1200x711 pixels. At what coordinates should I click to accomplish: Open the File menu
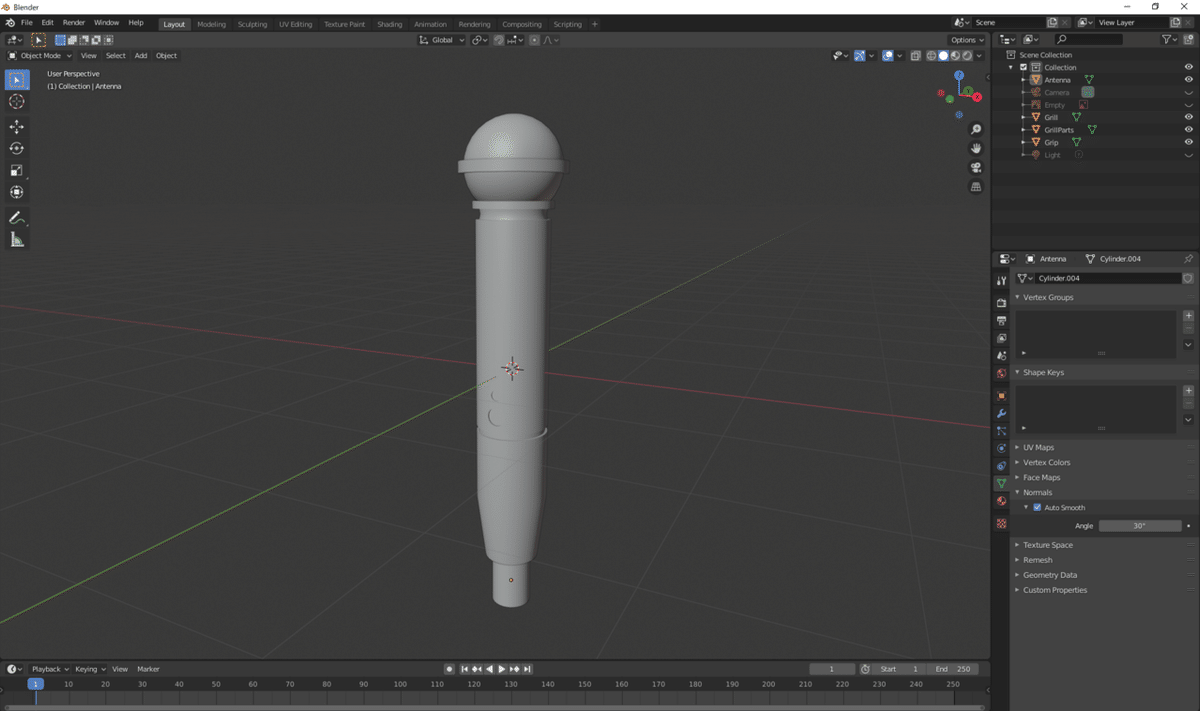27,22
